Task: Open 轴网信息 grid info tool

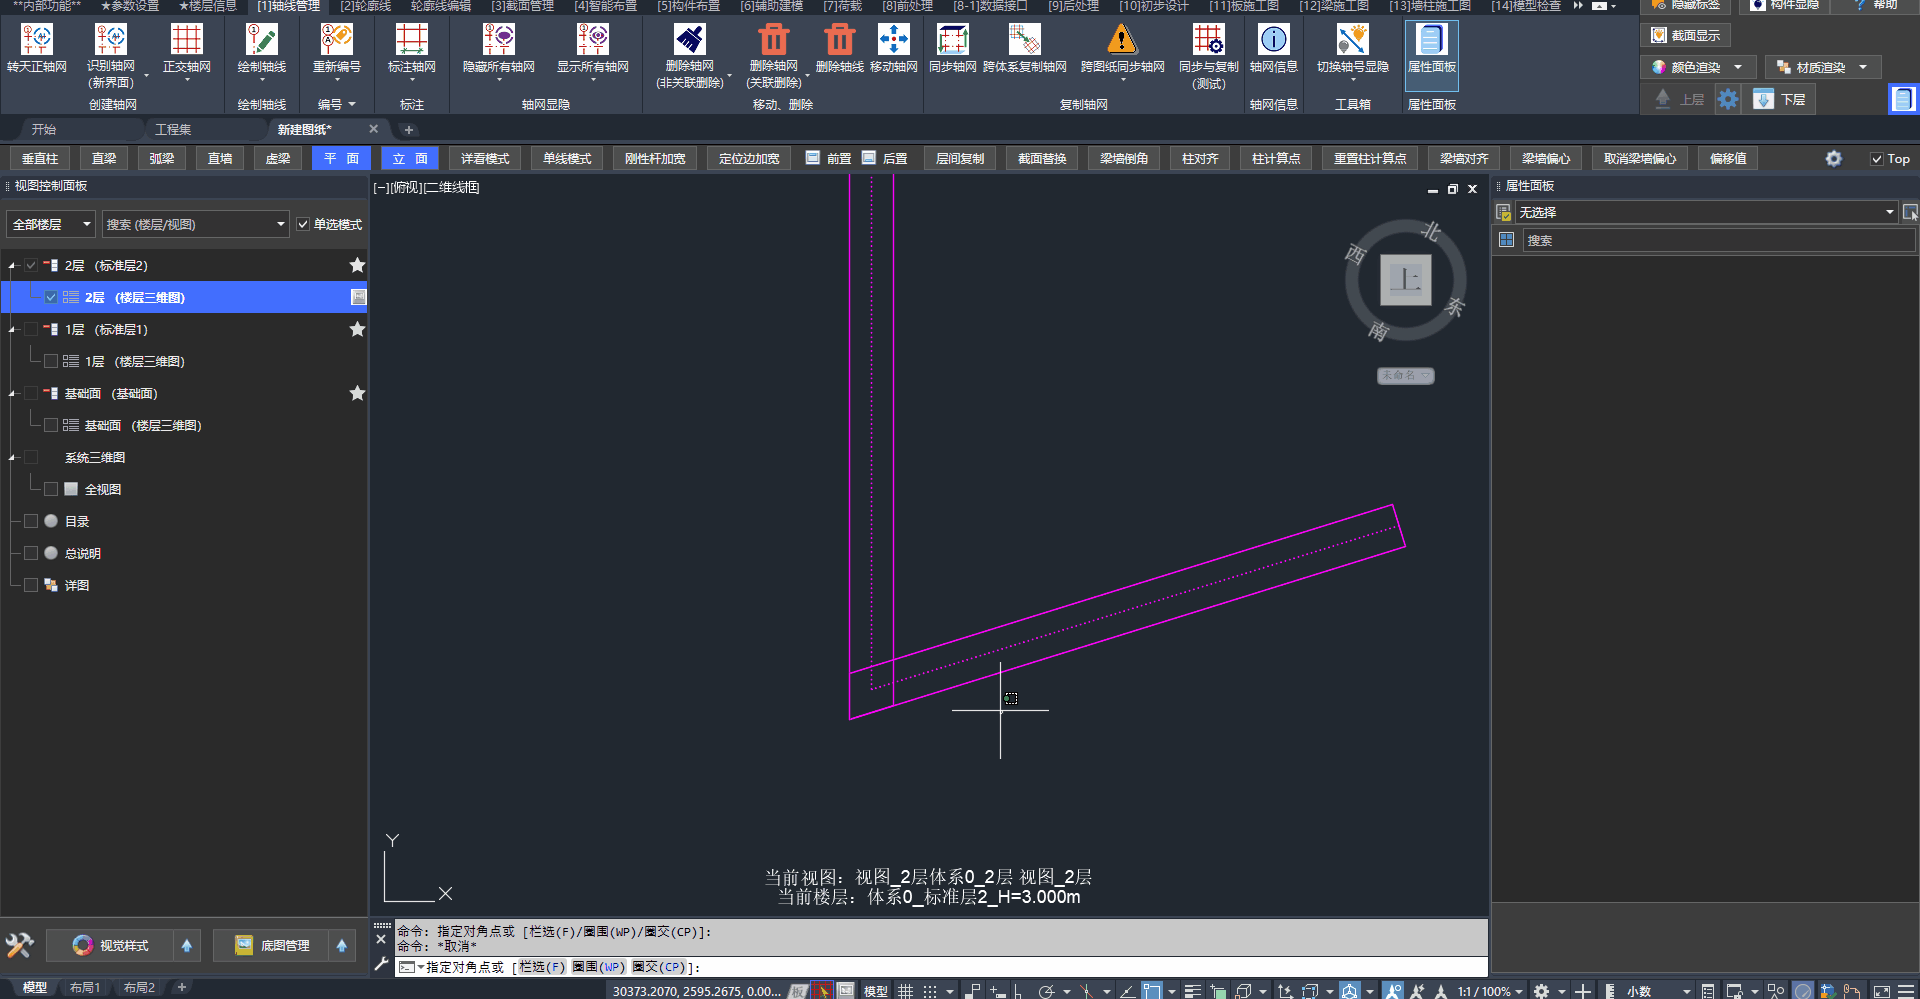Action: [1273, 40]
